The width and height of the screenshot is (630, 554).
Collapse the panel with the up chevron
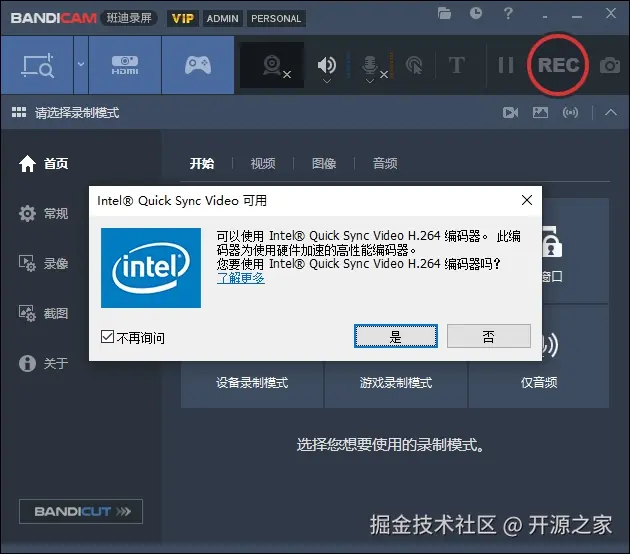611,112
